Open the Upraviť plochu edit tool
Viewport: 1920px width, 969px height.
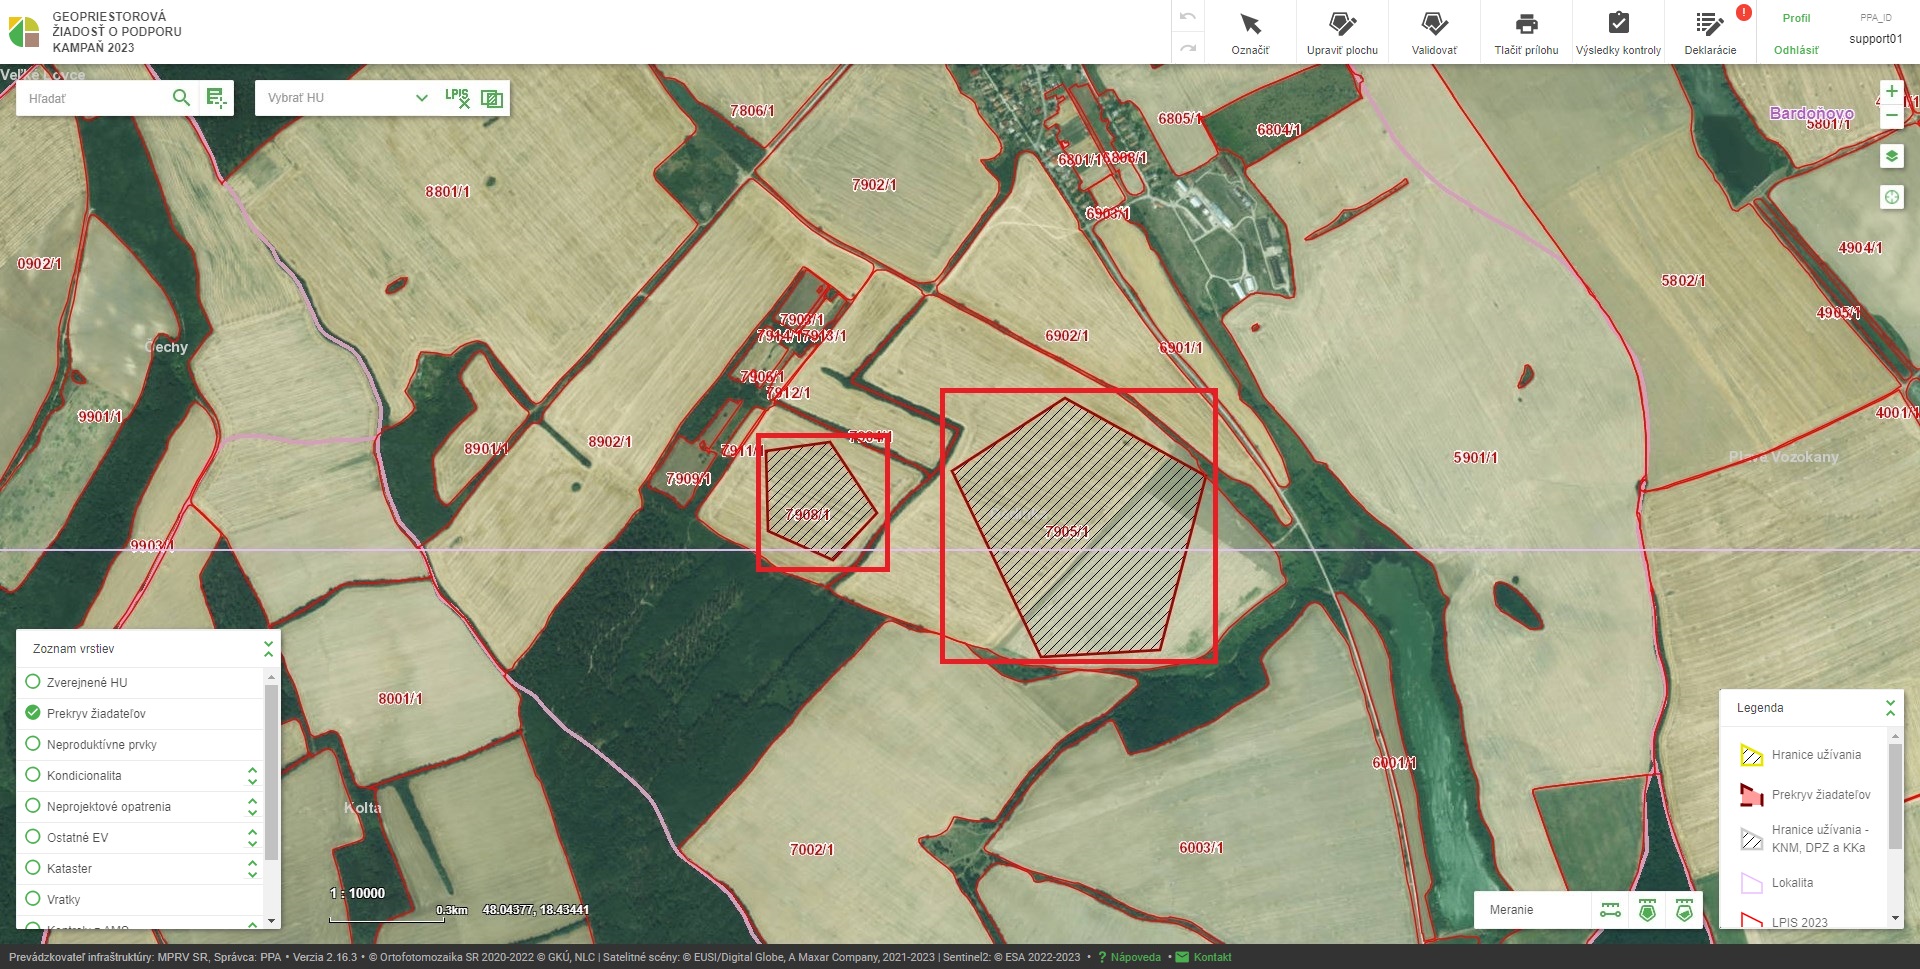[x=1342, y=33]
